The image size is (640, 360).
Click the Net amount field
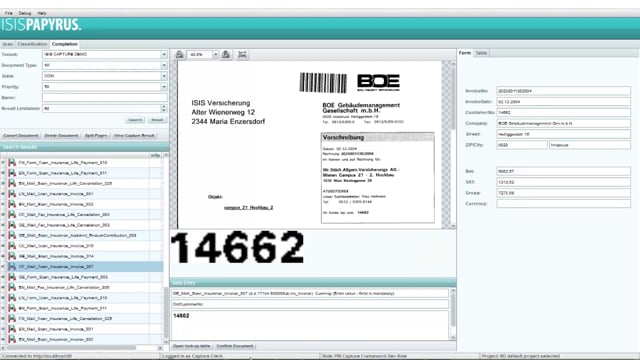click(563, 171)
